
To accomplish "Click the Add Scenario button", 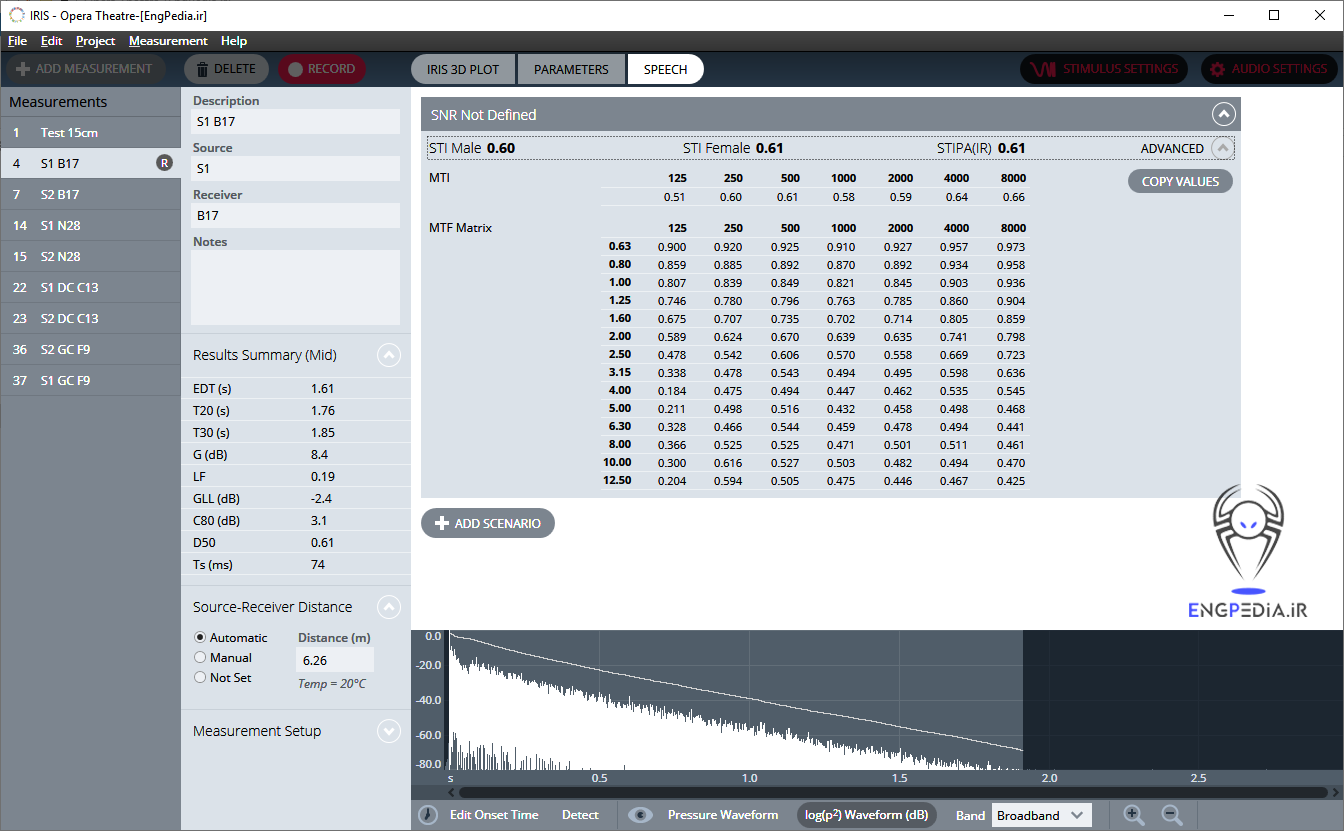I will point(487,523).
